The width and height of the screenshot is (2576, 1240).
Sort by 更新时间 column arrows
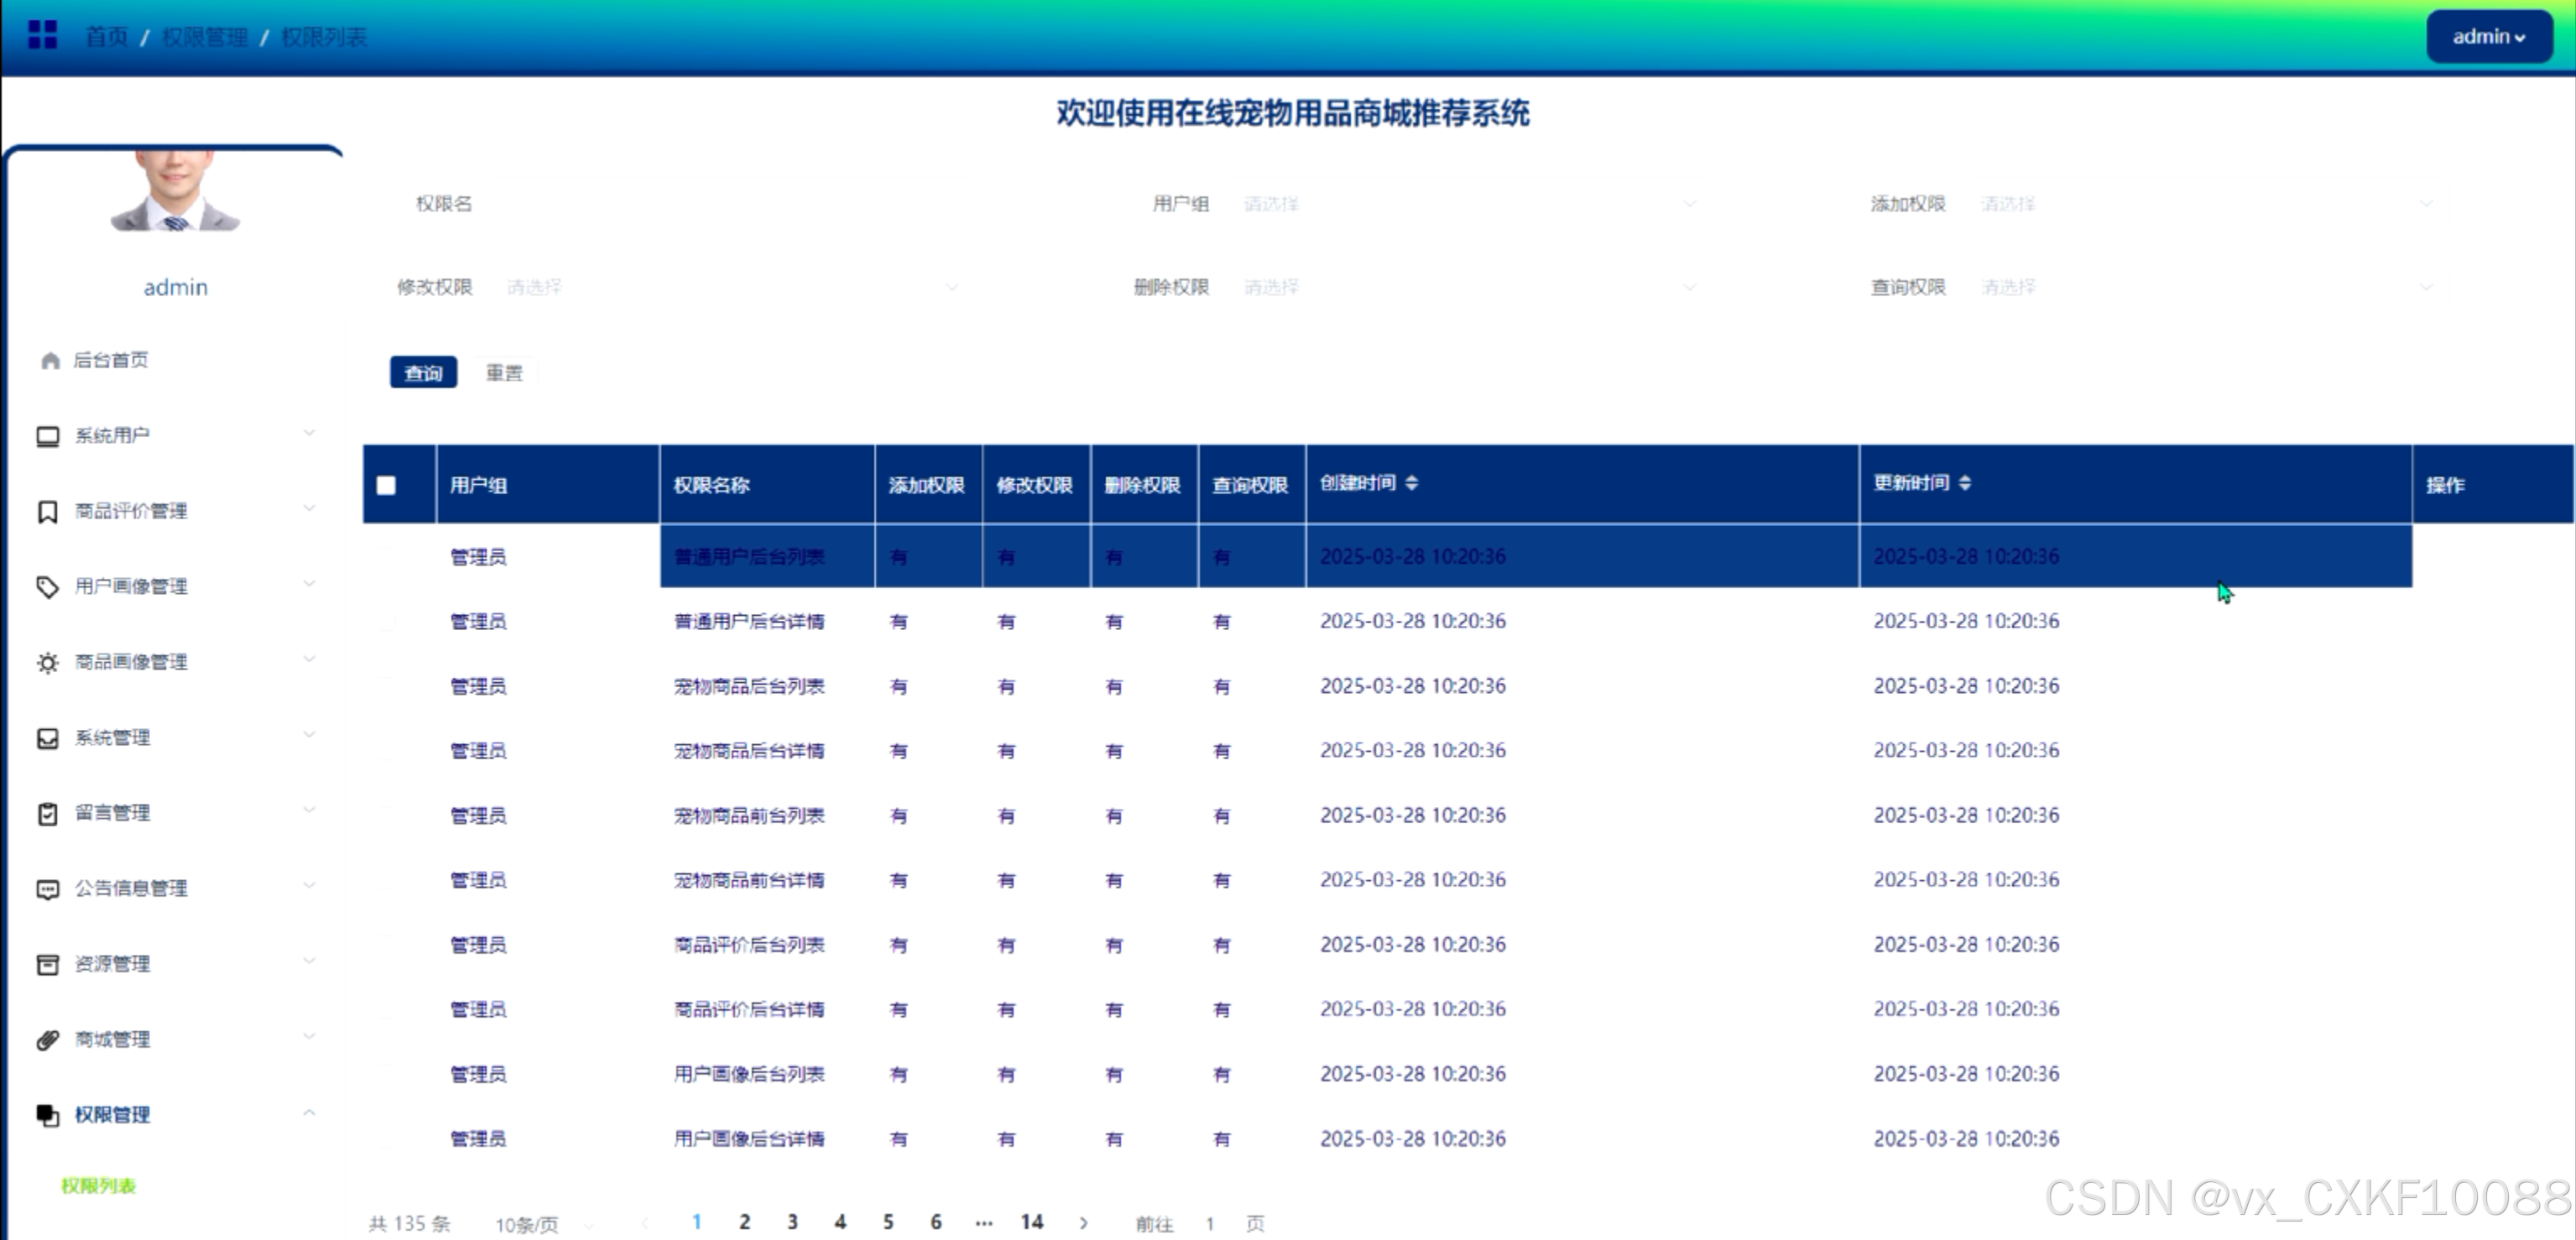coord(1964,483)
